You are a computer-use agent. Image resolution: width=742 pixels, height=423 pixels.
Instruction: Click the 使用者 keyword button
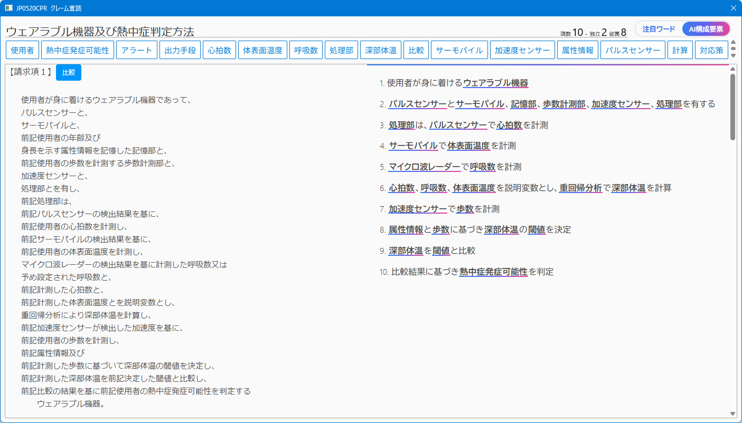22,50
